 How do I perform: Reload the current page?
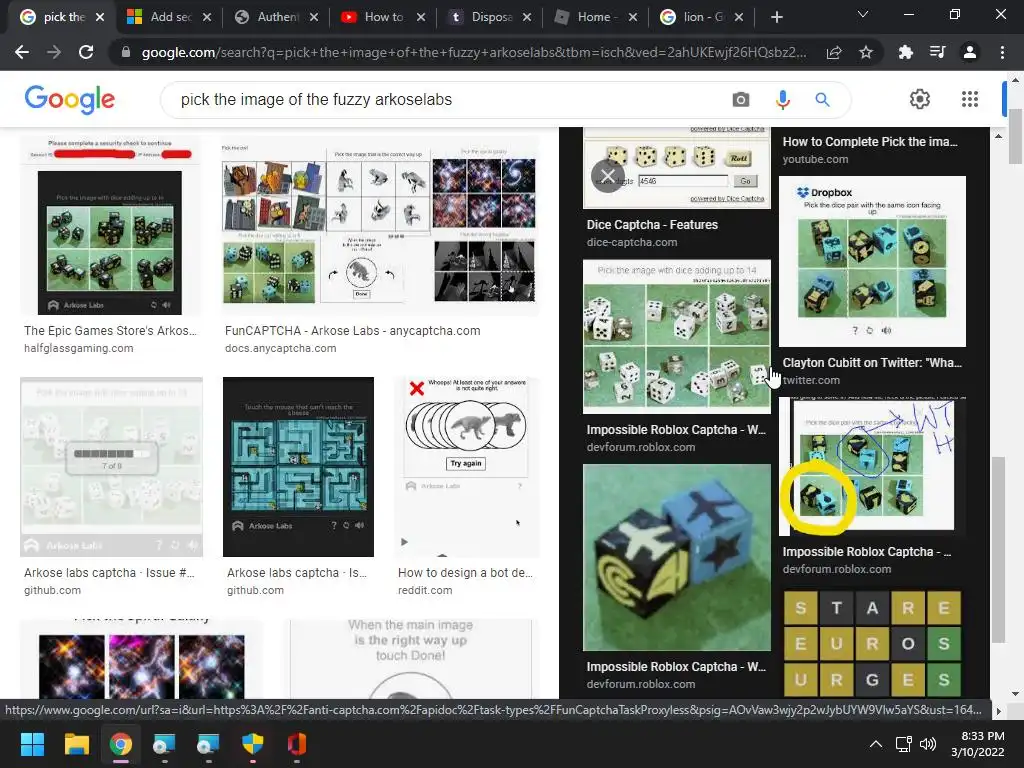(86, 52)
